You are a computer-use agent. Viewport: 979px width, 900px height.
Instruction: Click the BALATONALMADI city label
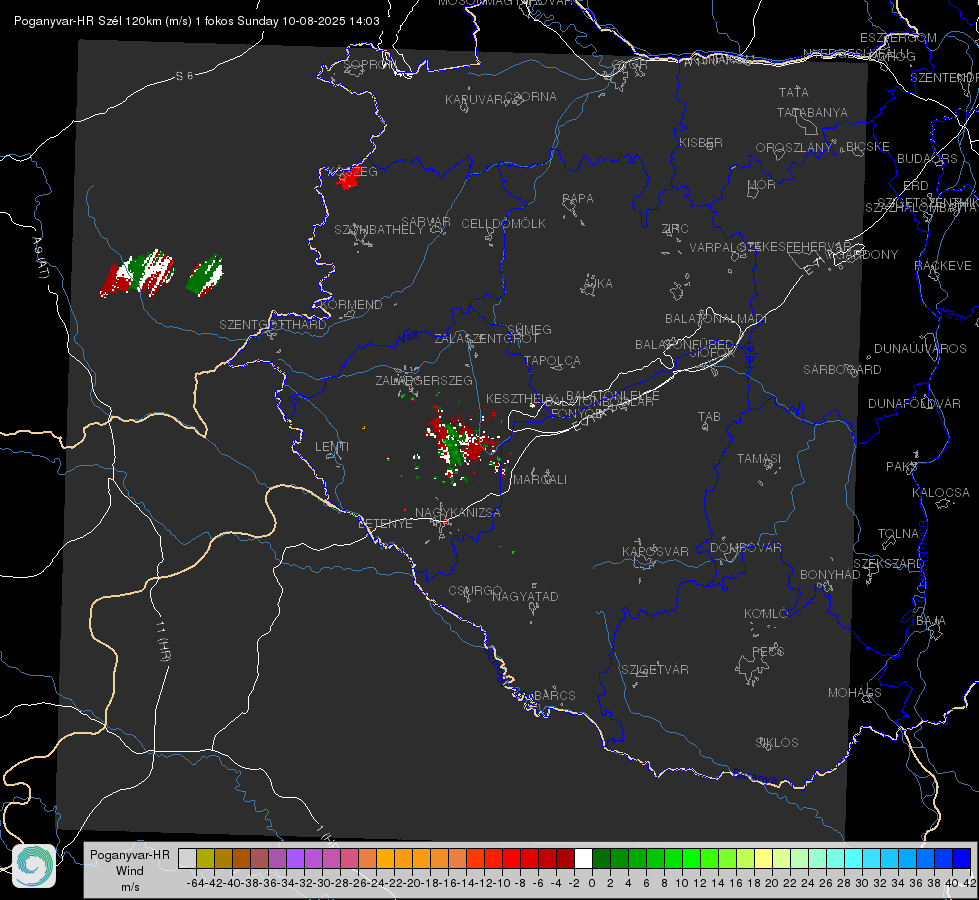click(716, 319)
